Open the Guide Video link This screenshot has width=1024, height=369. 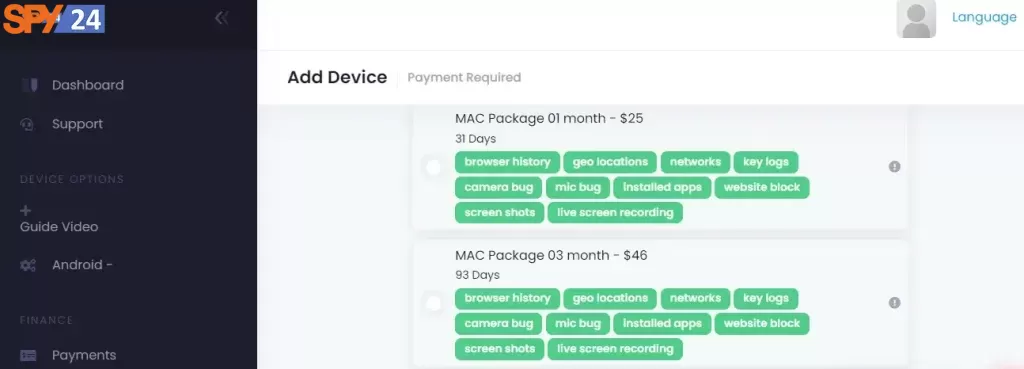[59, 227]
